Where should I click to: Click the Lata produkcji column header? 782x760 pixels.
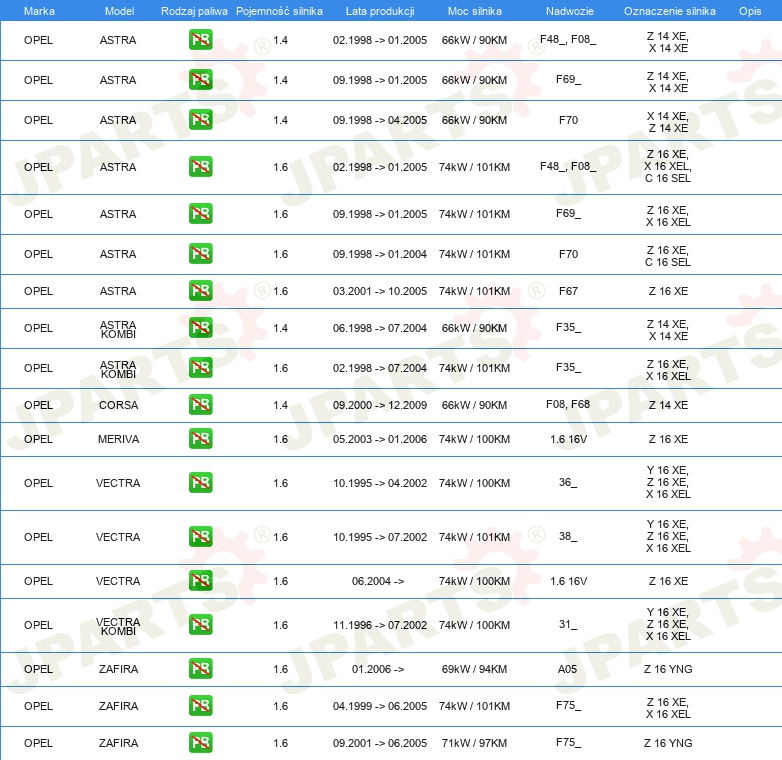[380, 11]
